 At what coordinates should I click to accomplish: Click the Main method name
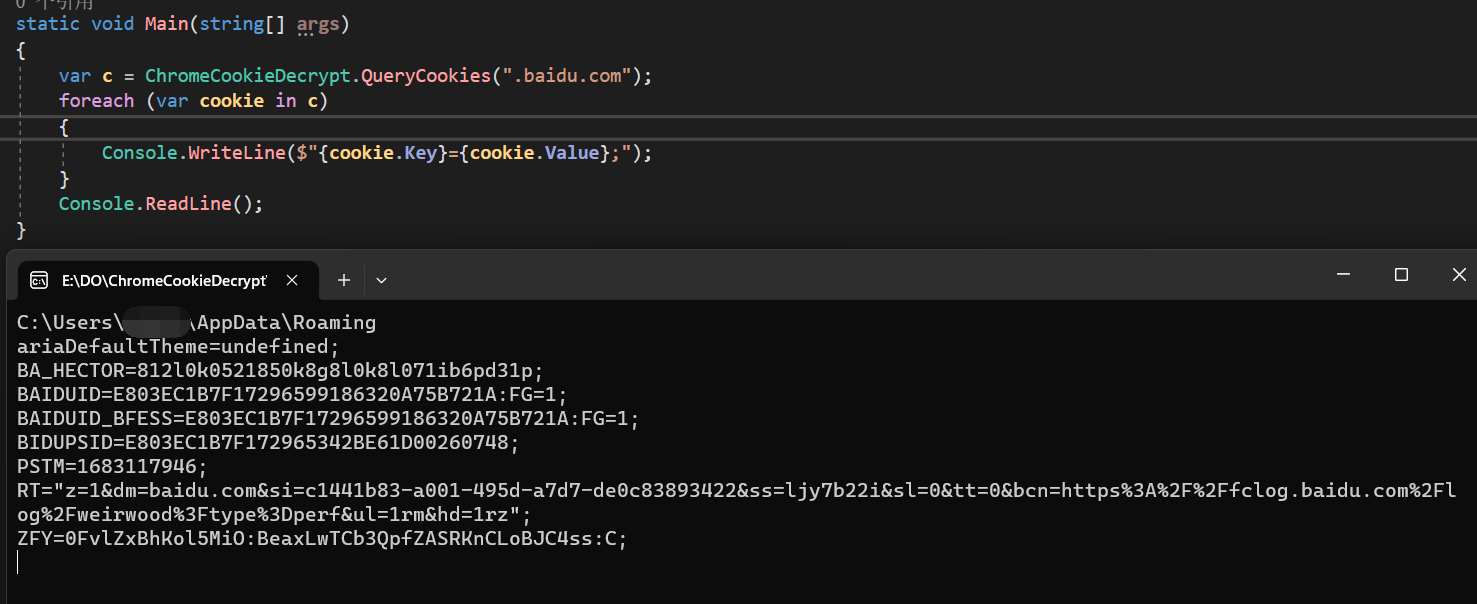(166, 23)
